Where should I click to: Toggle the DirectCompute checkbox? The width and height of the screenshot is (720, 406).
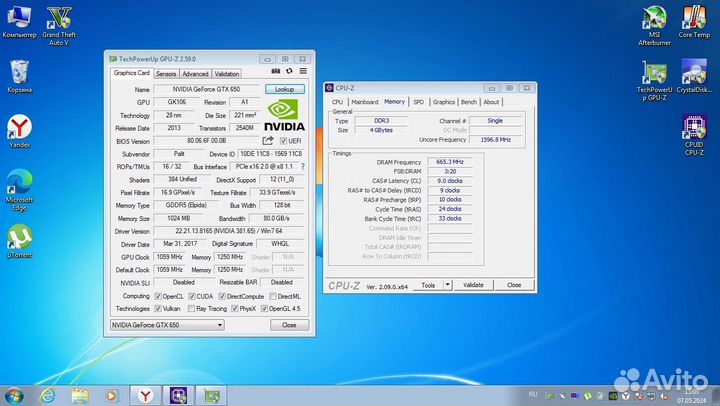coord(222,296)
